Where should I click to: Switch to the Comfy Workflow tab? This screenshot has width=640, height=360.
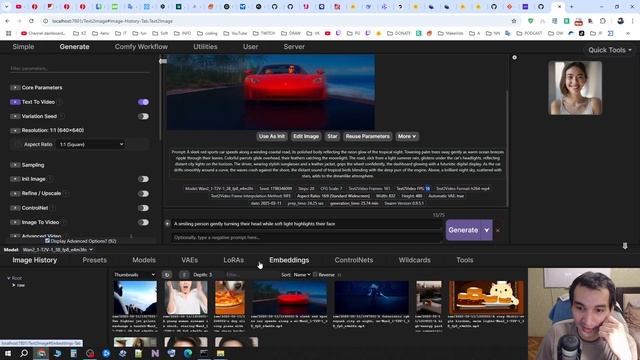coord(141,47)
